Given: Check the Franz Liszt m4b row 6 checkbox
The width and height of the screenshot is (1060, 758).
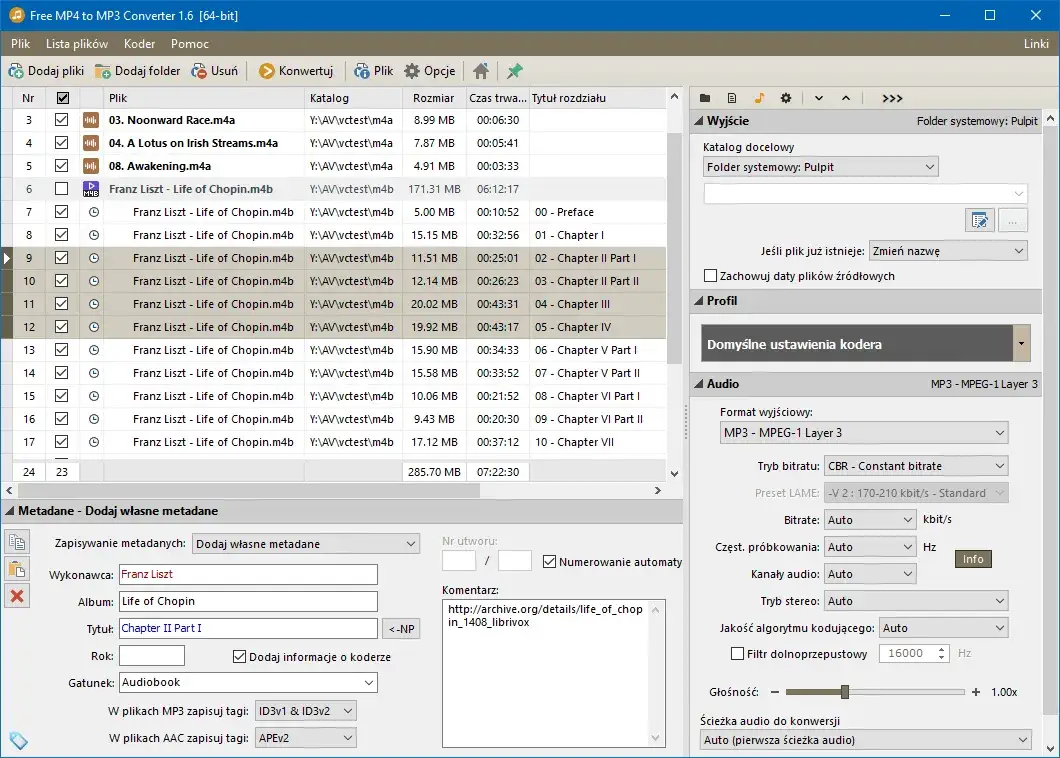Looking at the screenshot, I should click(x=62, y=189).
